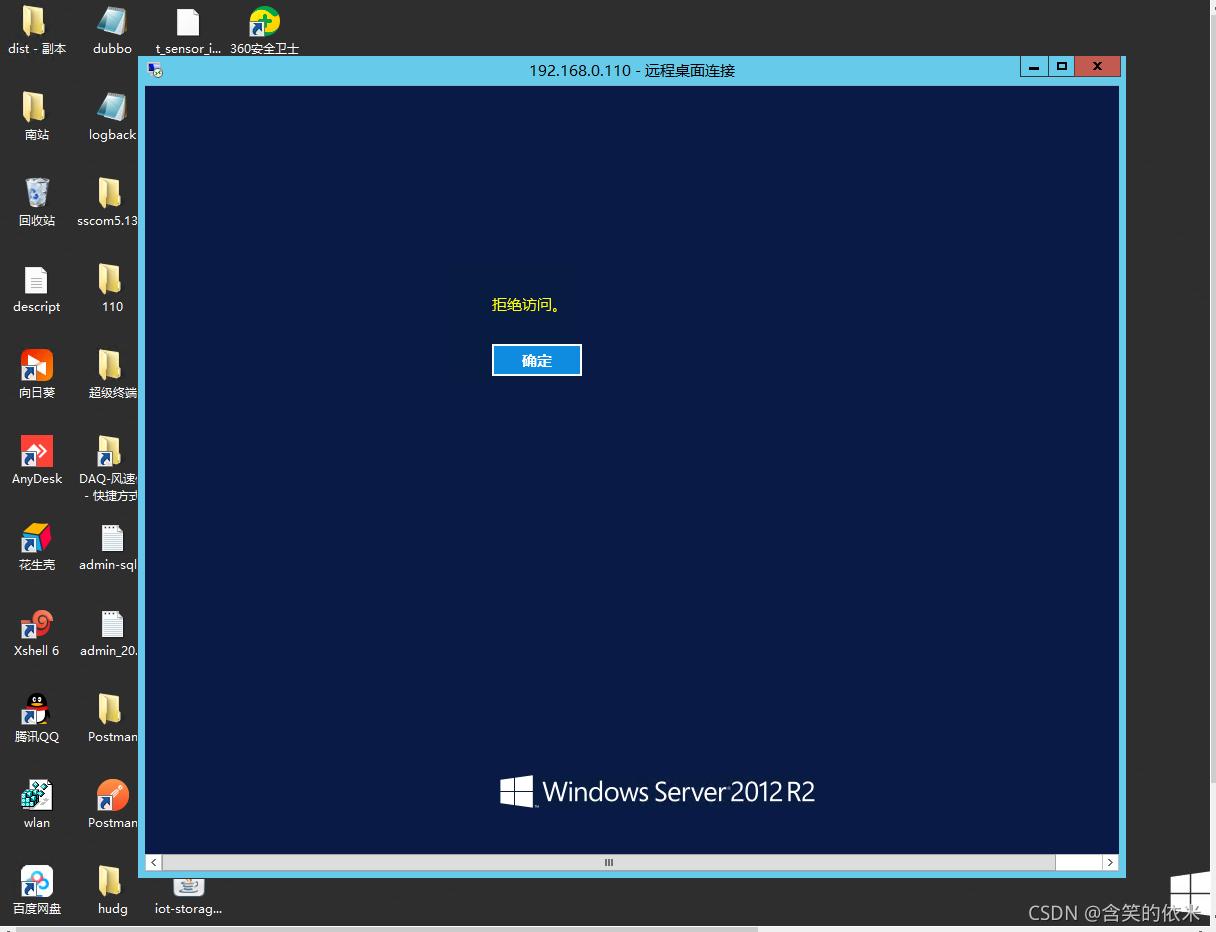Click the scrollbar right arrow in remote window
The height and width of the screenshot is (932, 1216).
[1110, 862]
